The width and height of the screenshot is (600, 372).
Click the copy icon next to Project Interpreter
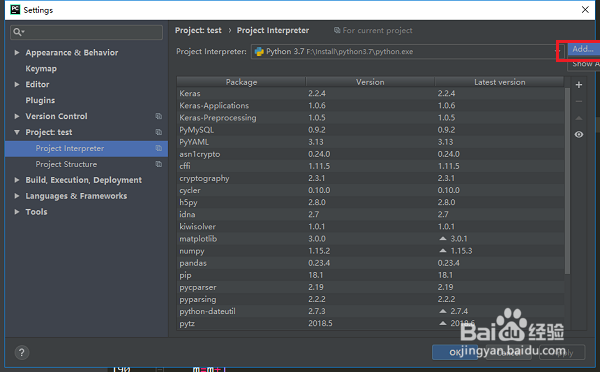158,148
